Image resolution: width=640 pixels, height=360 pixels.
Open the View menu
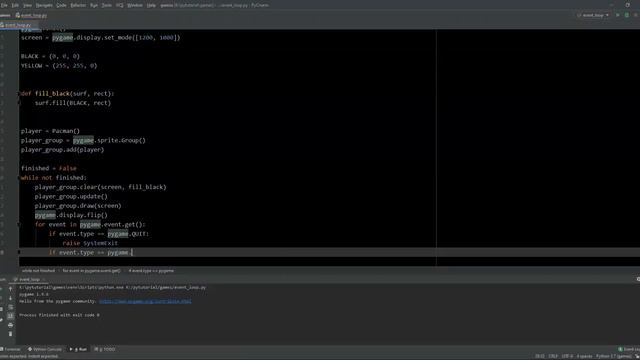[27, 5]
